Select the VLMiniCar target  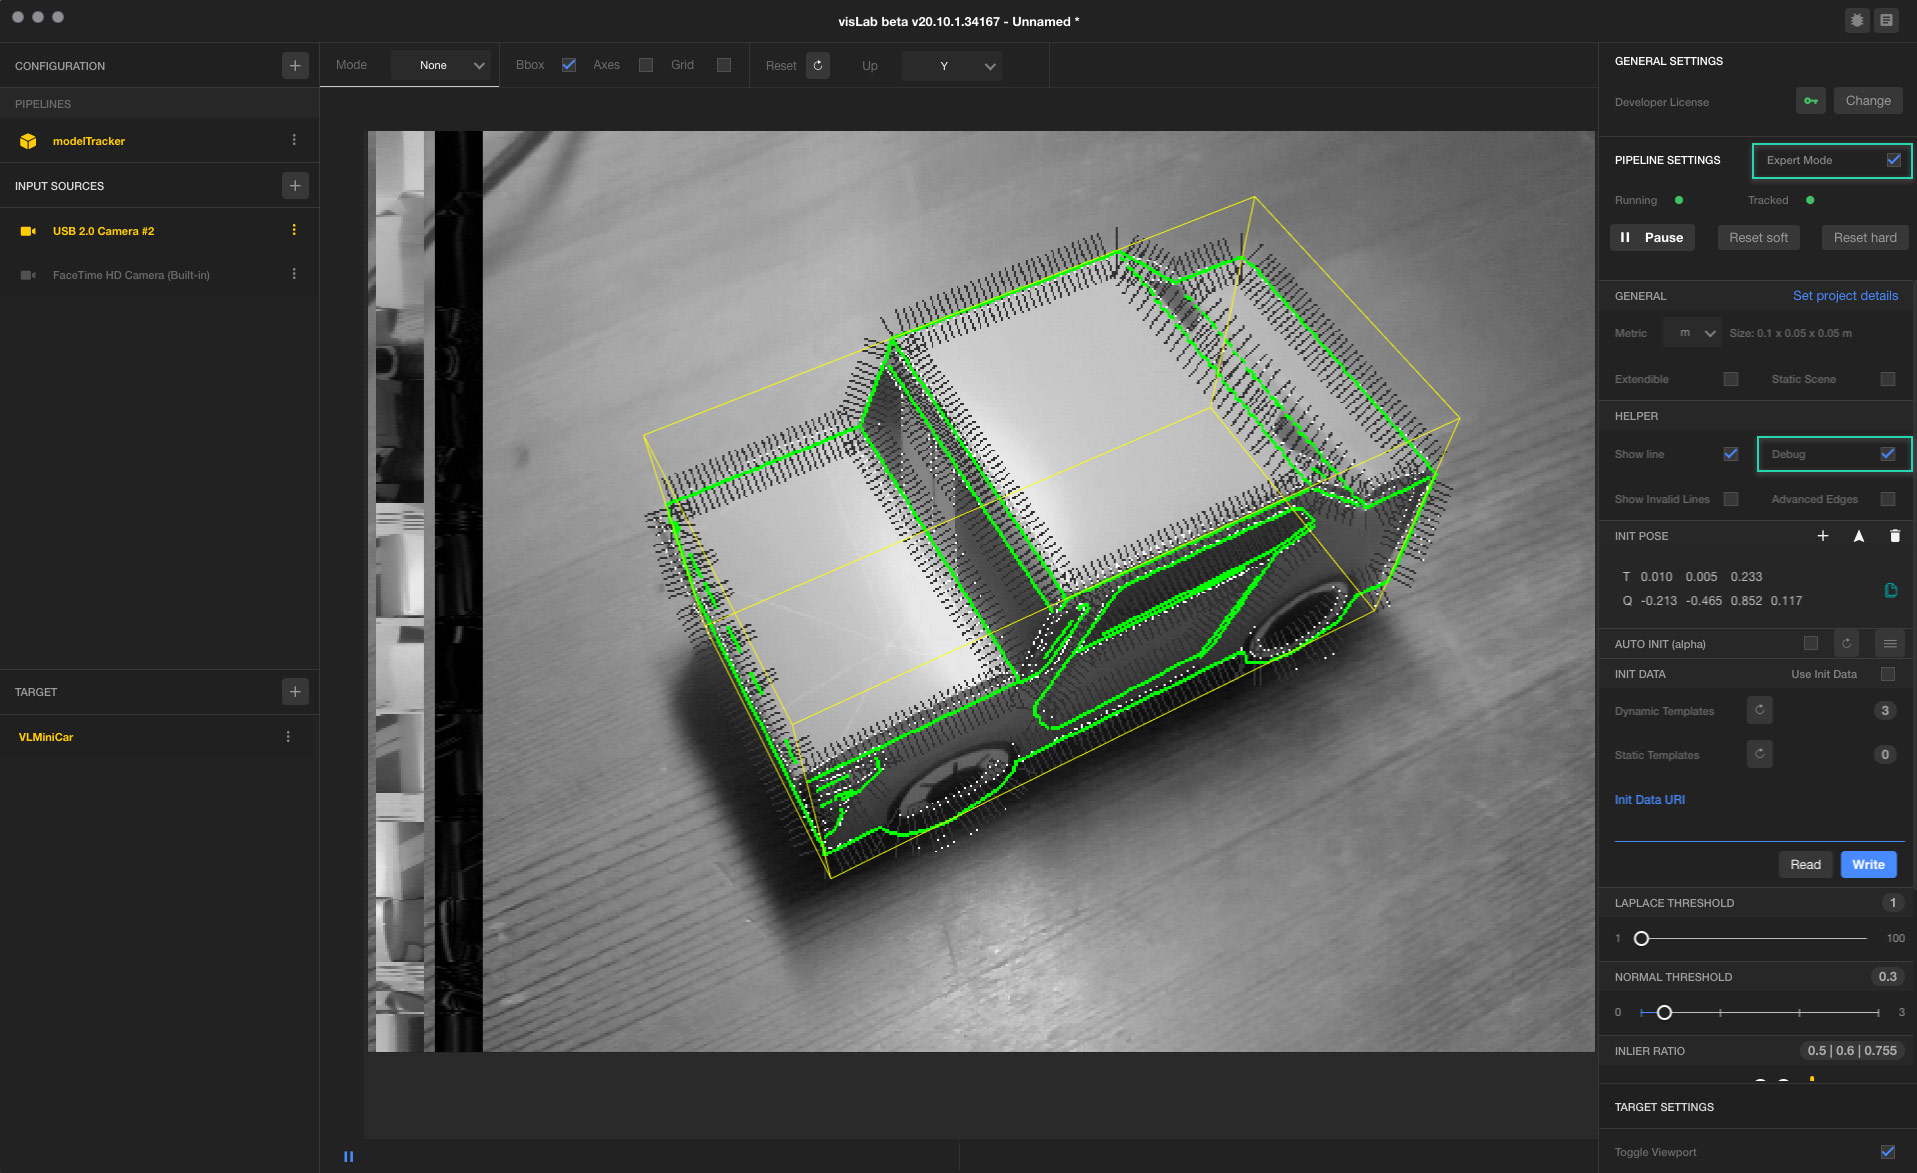point(46,737)
